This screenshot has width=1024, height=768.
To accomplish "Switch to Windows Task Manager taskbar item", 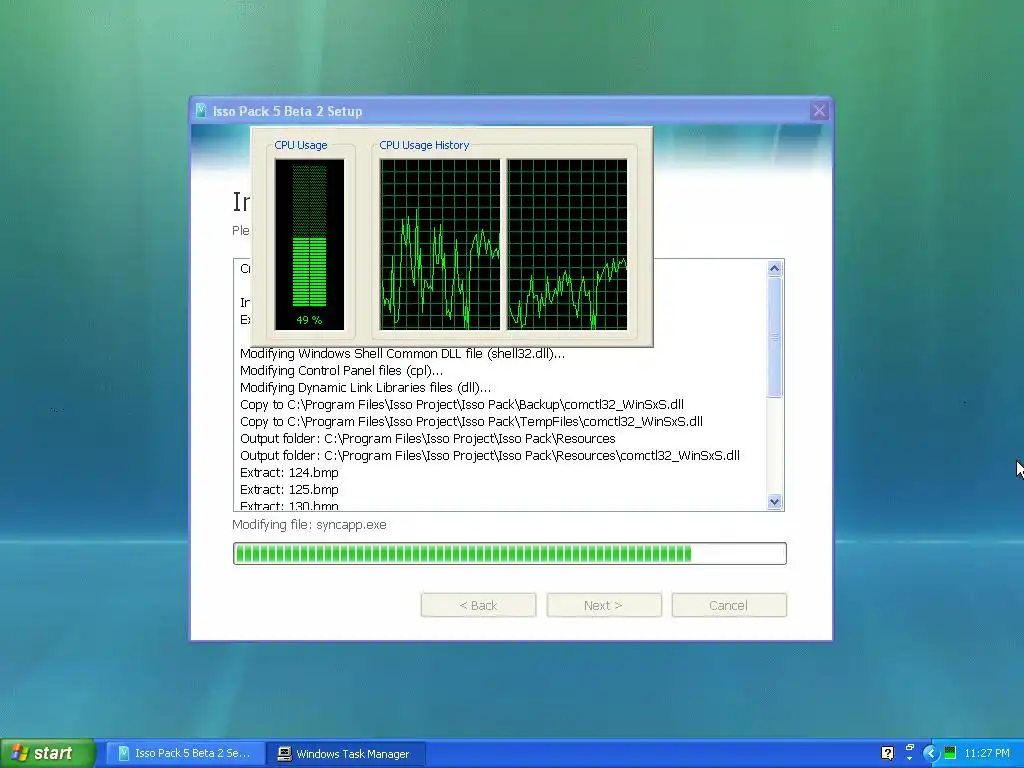I will click(346, 754).
